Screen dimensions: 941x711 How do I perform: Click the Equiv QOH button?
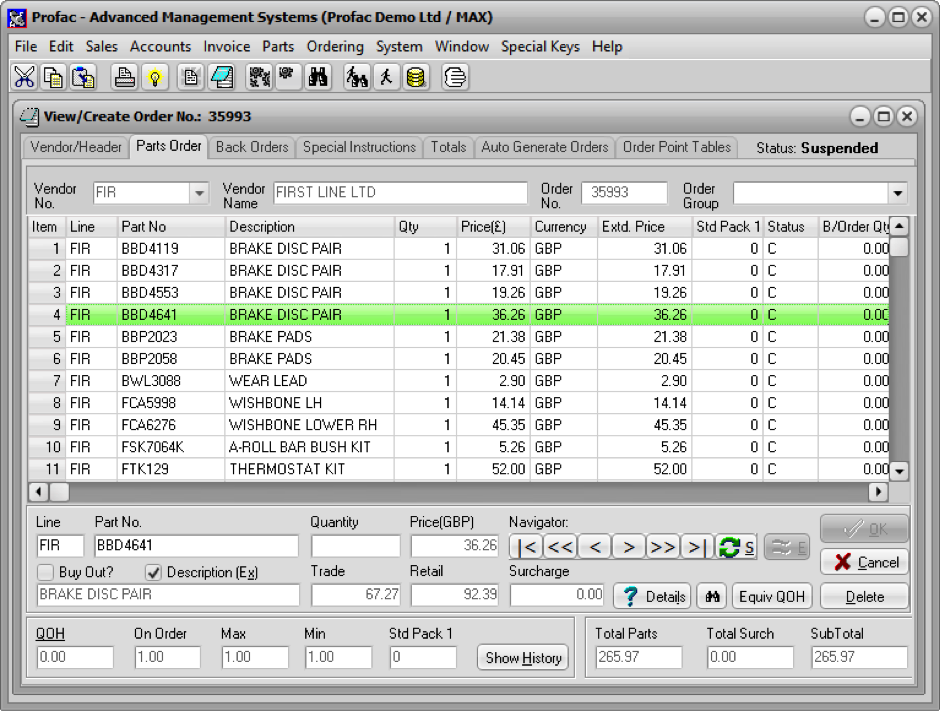[x=772, y=597]
